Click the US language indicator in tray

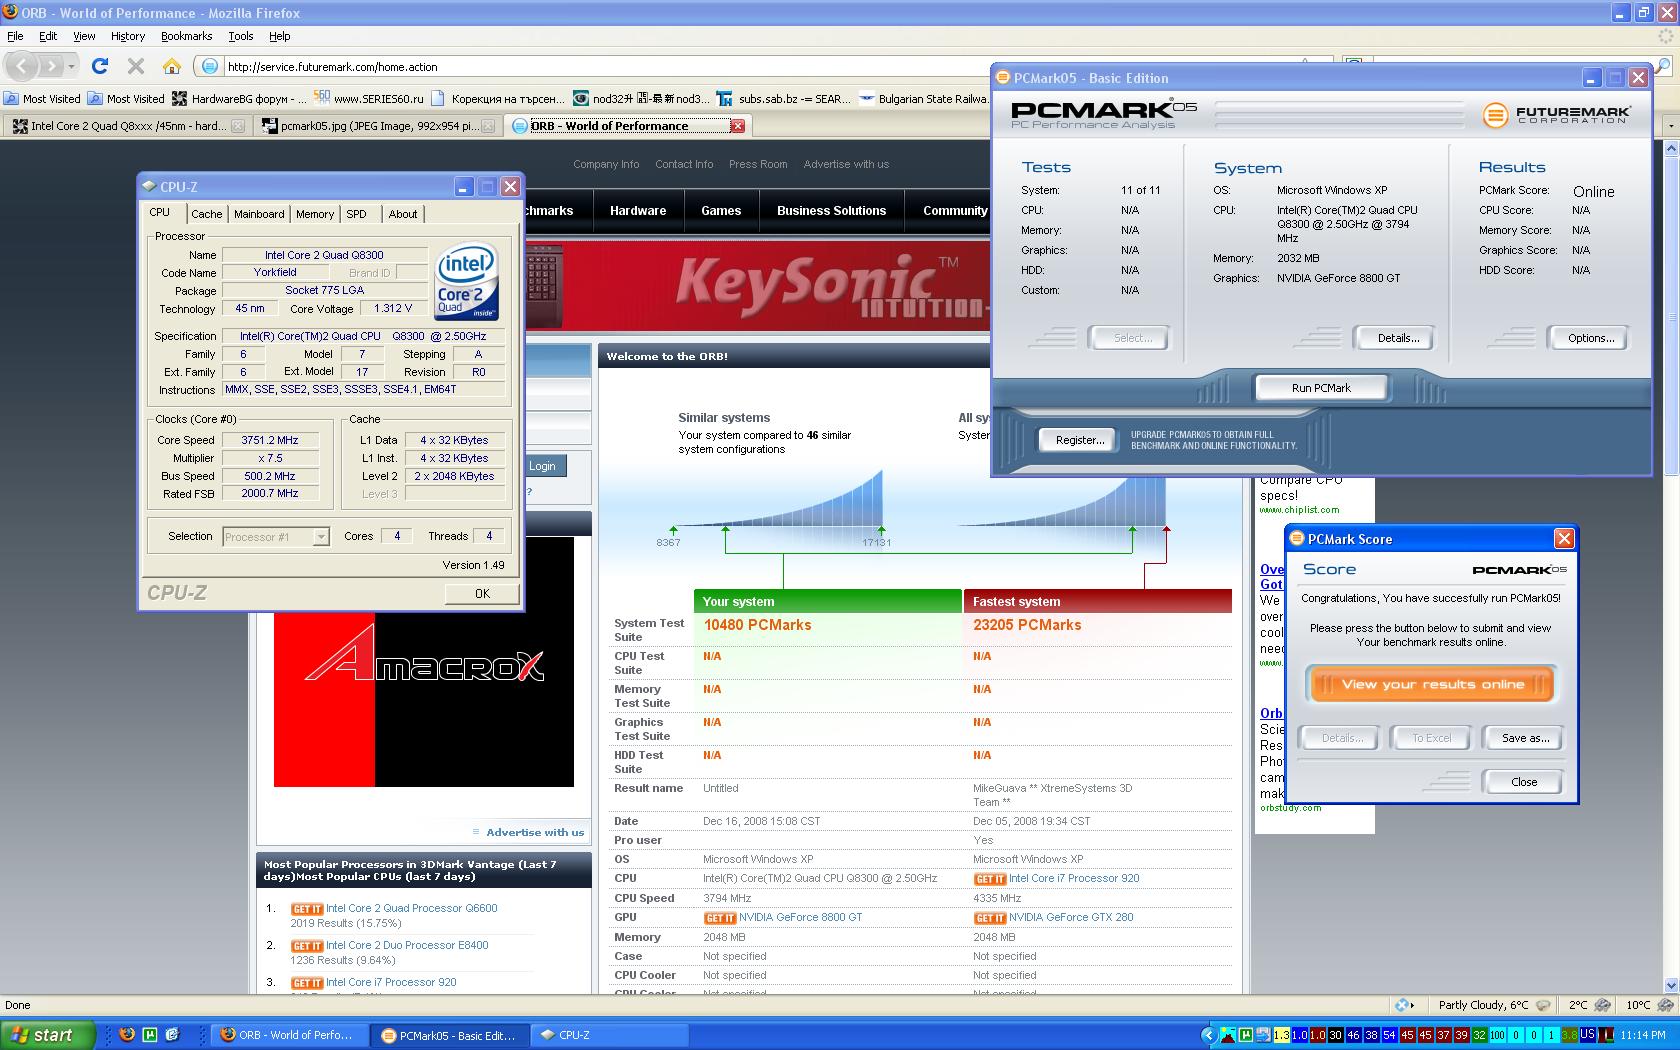1587,1035
